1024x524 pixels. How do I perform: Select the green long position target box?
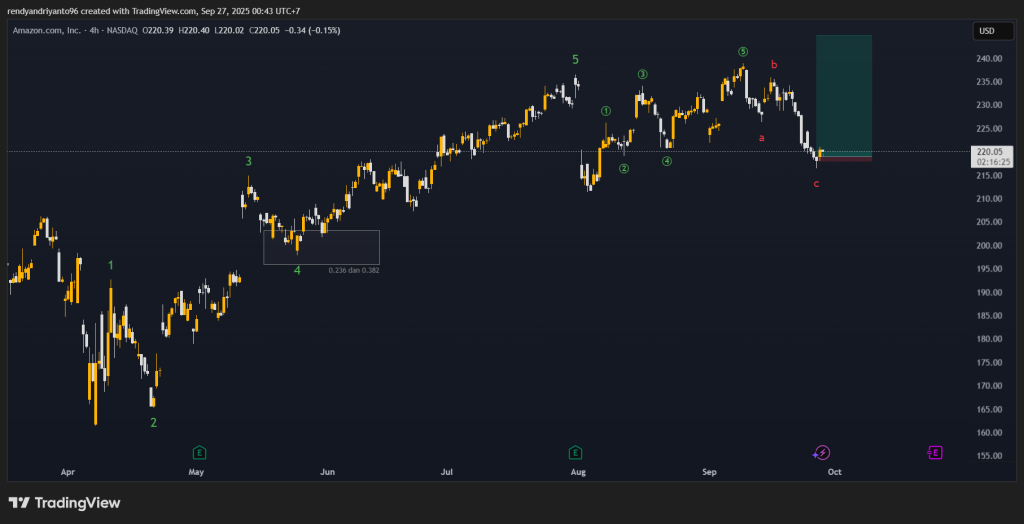pos(844,93)
